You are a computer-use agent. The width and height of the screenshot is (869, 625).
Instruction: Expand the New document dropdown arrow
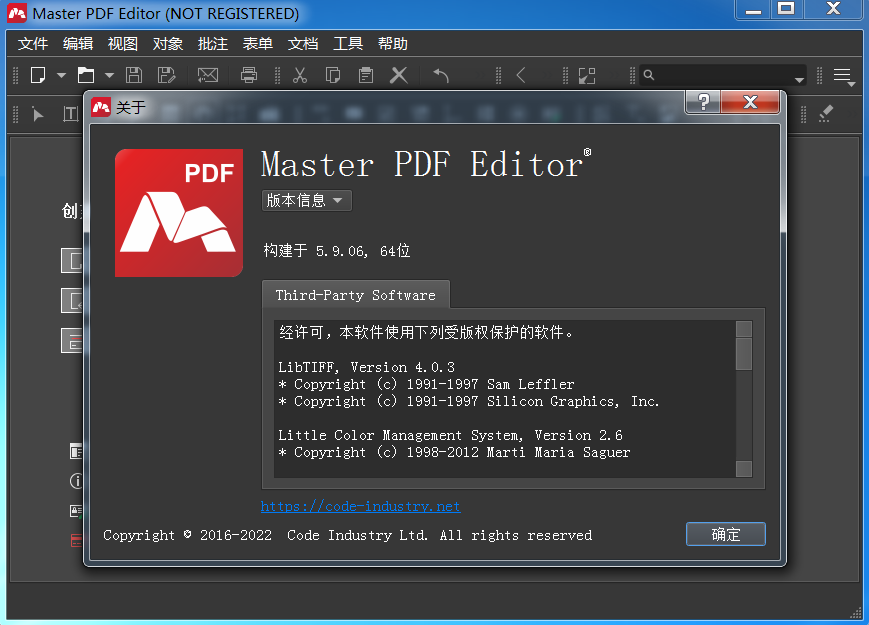click(61, 75)
